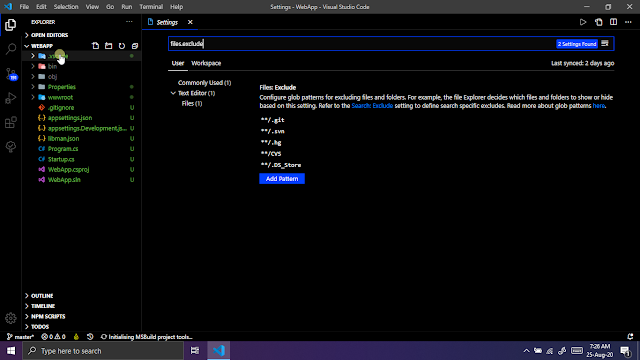640x360 pixels.
Task: Open the Extensions view
Action: pos(11,122)
